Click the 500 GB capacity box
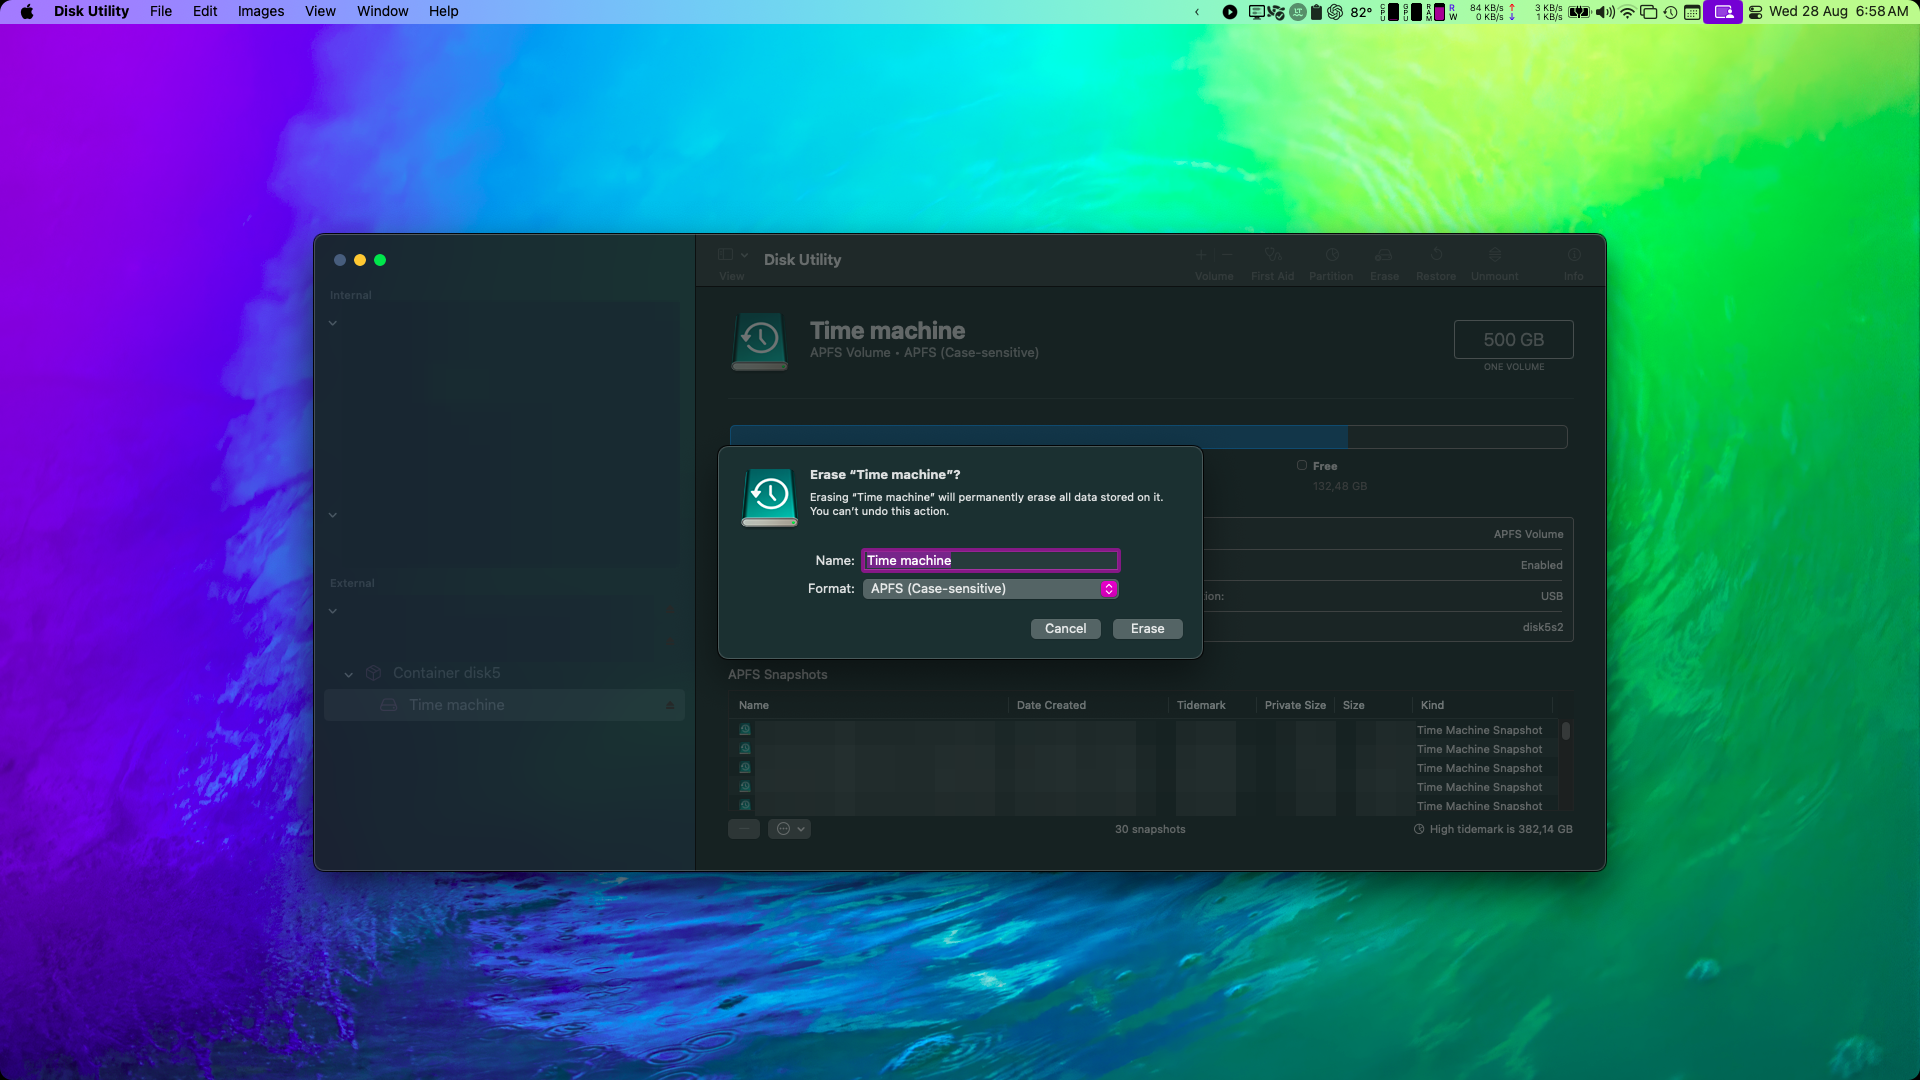1920x1080 pixels. point(1513,339)
